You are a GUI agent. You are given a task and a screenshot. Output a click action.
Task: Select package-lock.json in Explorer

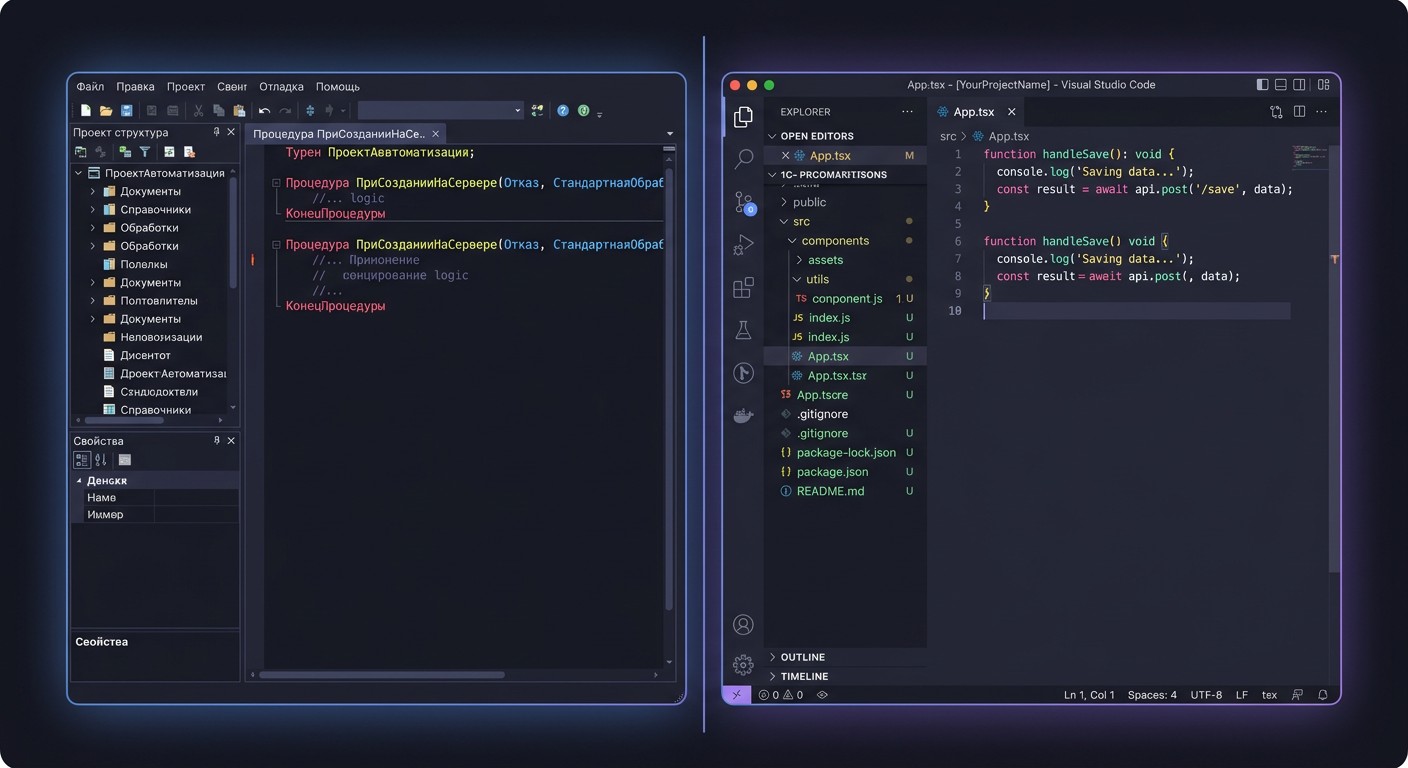(846, 452)
